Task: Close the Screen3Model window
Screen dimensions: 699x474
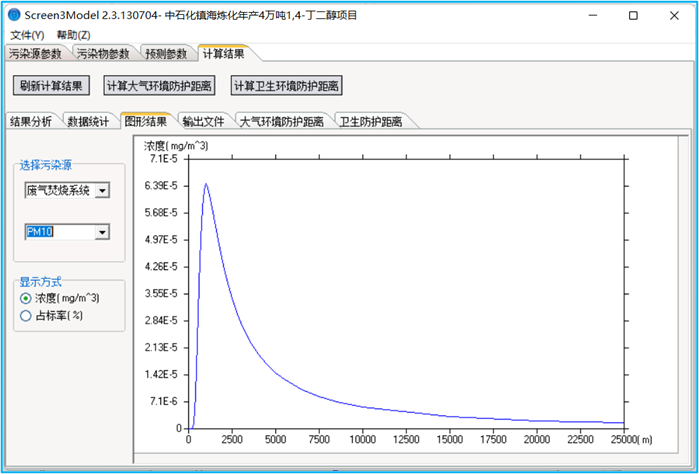Action: 674,15
